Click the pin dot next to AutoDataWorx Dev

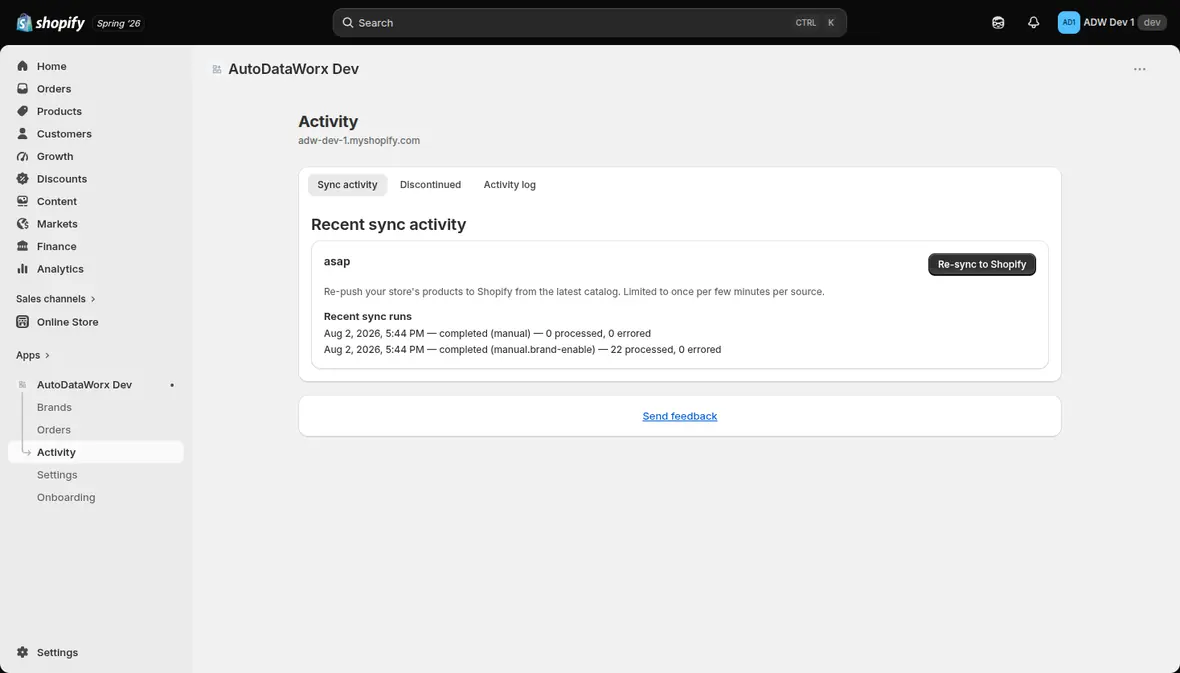[172, 385]
